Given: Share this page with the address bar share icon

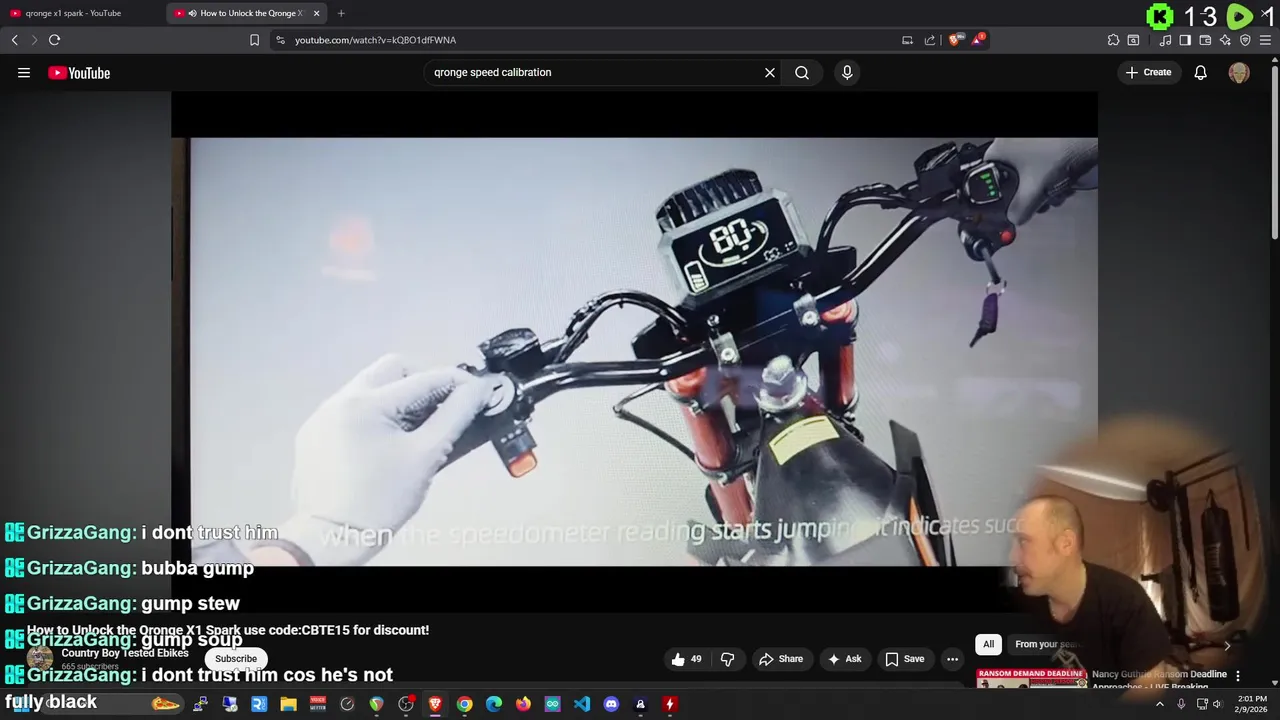Looking at the screenshot, I should [x=930, y=40].
